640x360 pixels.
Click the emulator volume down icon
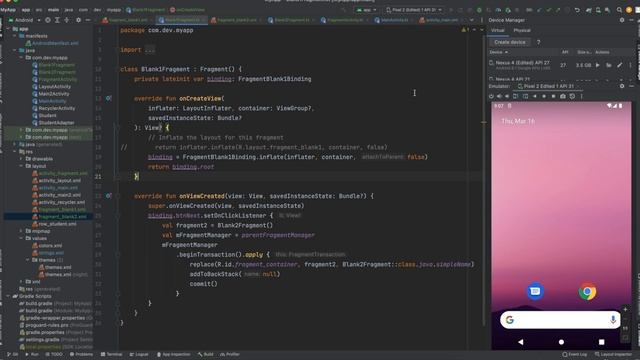[x=507, y=96]
